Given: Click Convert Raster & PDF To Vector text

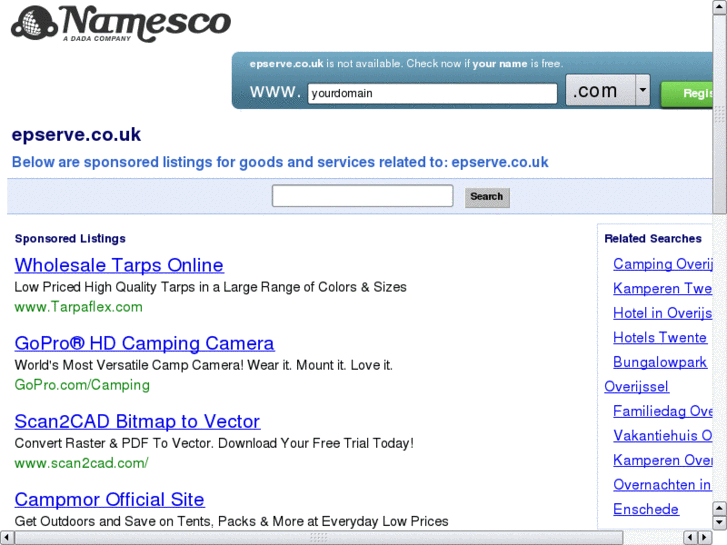Looking at the screenshot, I should (214, 443).
